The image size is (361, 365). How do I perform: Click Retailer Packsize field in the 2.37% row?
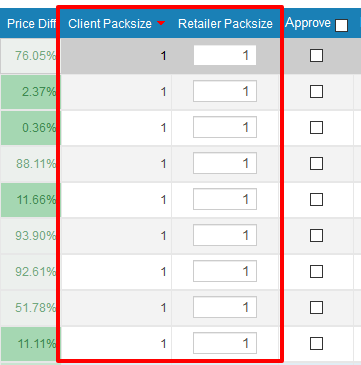225,91
